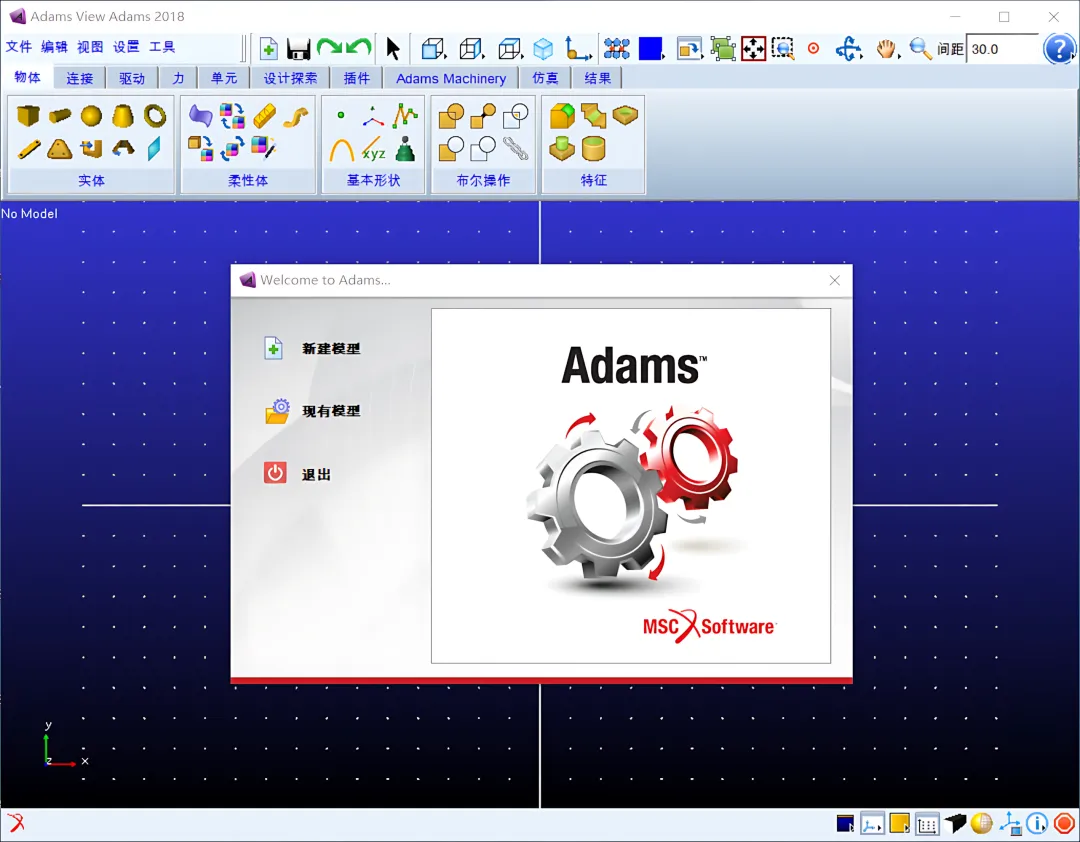
Task: Toggle the black perspective depth icon
Action: click(x=955, y=823)
